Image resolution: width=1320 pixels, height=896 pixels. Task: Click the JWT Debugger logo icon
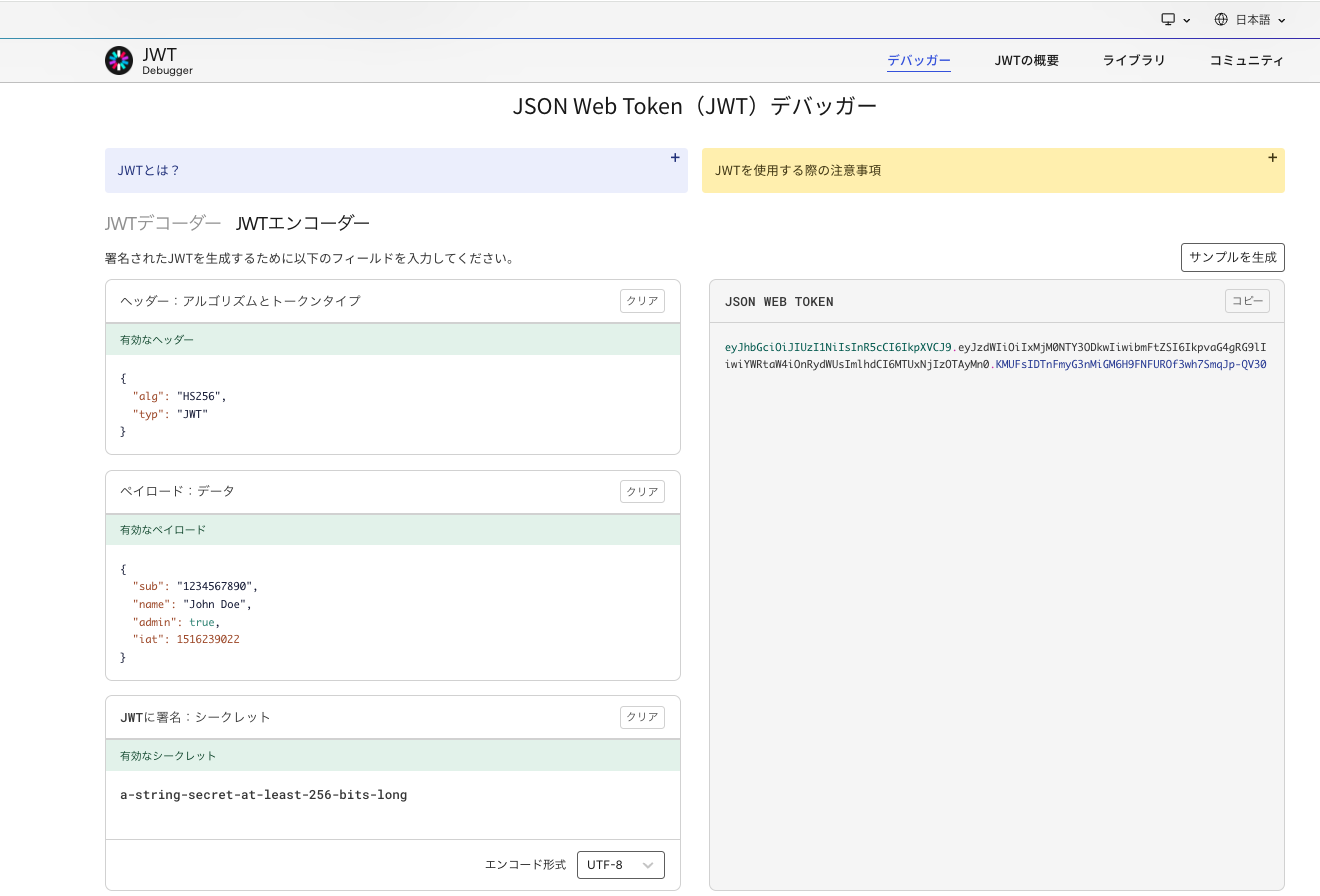coord(119,61)
